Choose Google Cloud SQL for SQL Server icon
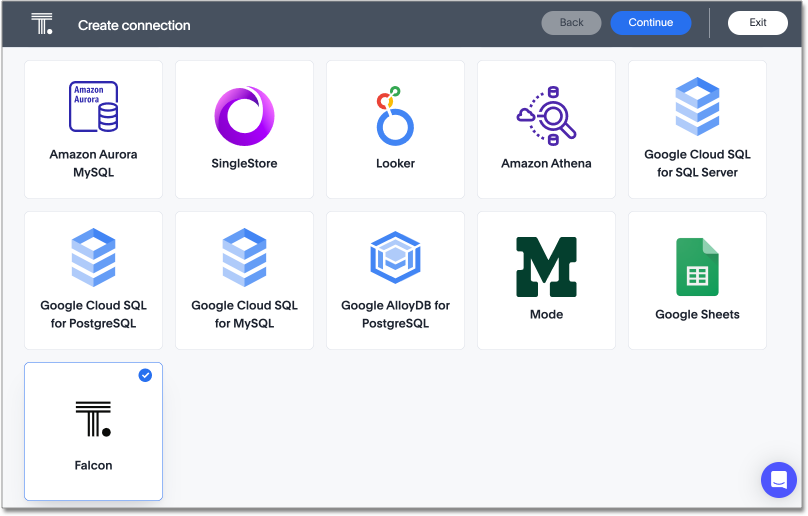808x516 pixels. pos(697,108)
